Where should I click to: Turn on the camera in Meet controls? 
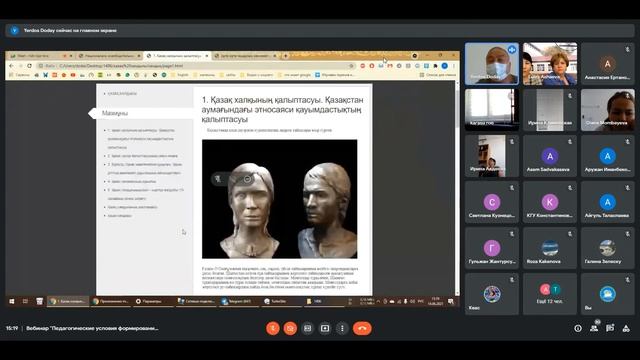coord(290,328)
